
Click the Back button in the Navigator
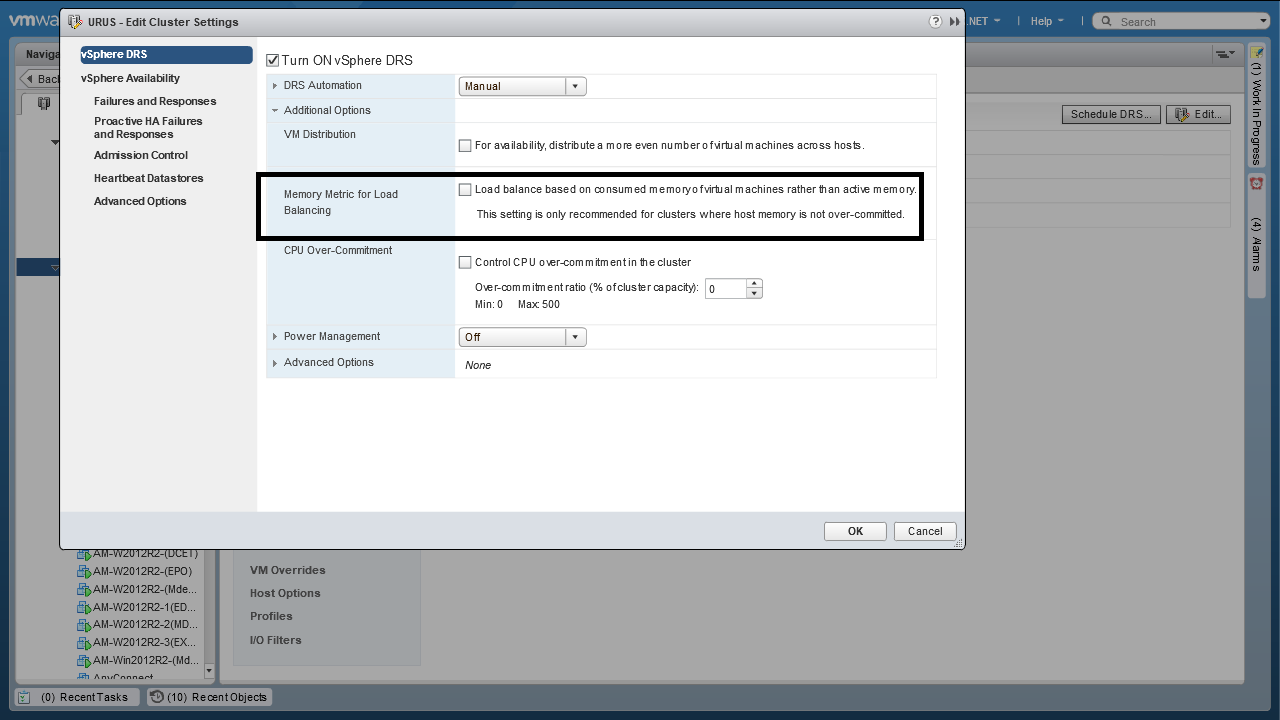41,79
